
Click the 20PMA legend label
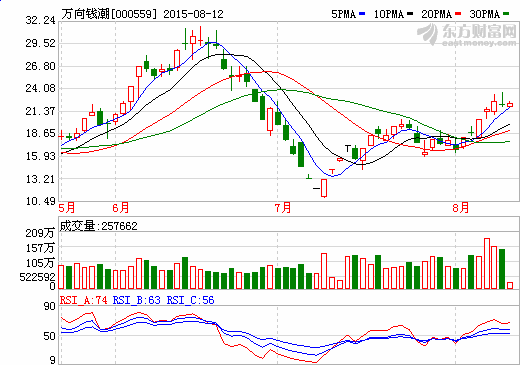pos(436,14)
